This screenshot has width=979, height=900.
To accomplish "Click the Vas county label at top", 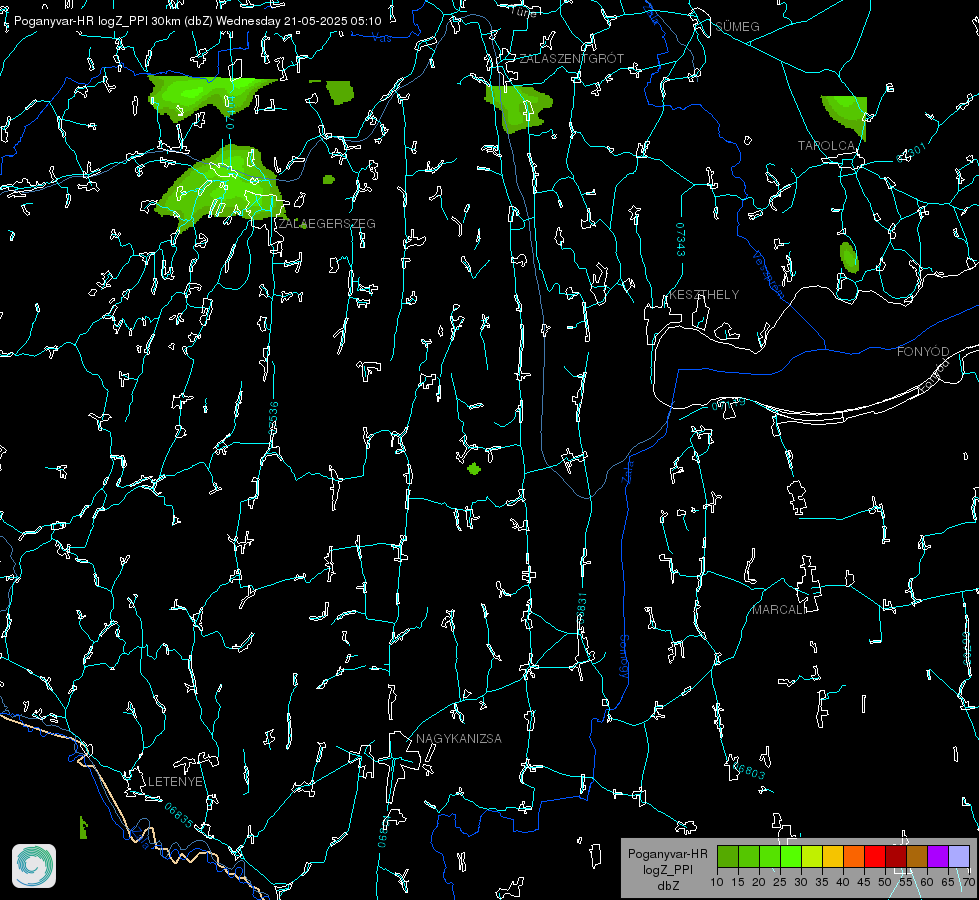I will click(381, 39).
